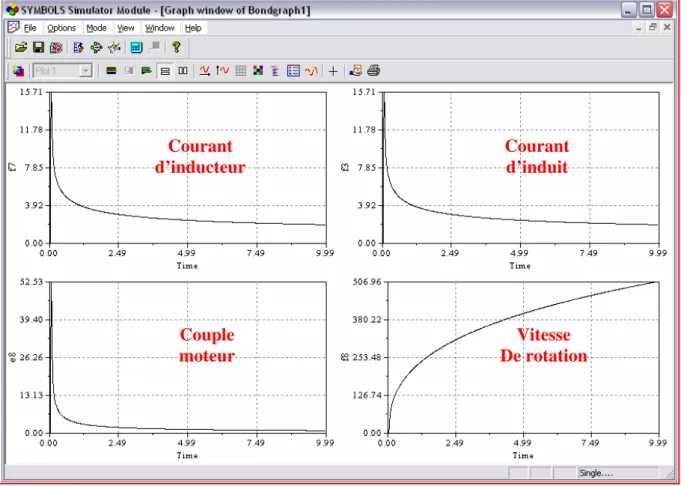Open the Help menu
The height and width of the screenshot is (486, 681).
193,28
